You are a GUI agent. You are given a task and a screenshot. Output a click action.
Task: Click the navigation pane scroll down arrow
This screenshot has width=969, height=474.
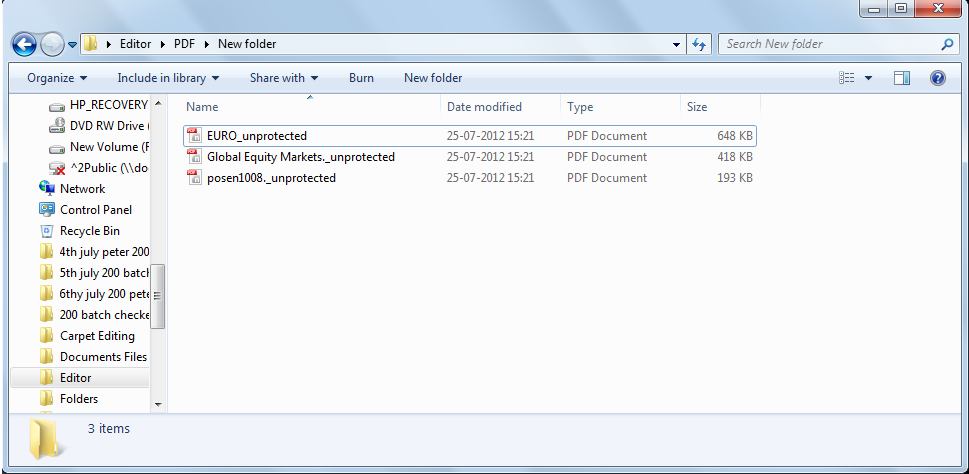click(x=158, y=405)
